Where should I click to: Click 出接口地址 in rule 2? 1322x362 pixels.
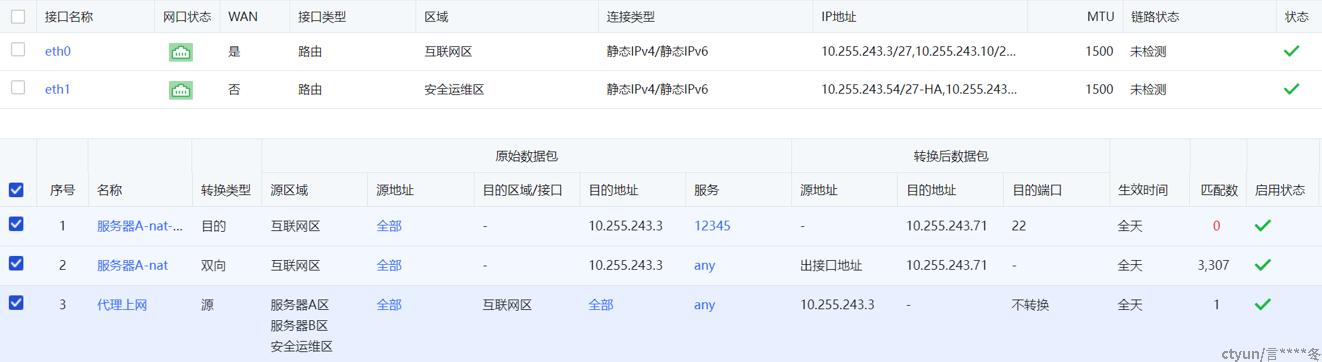click(x=831, y=265)
